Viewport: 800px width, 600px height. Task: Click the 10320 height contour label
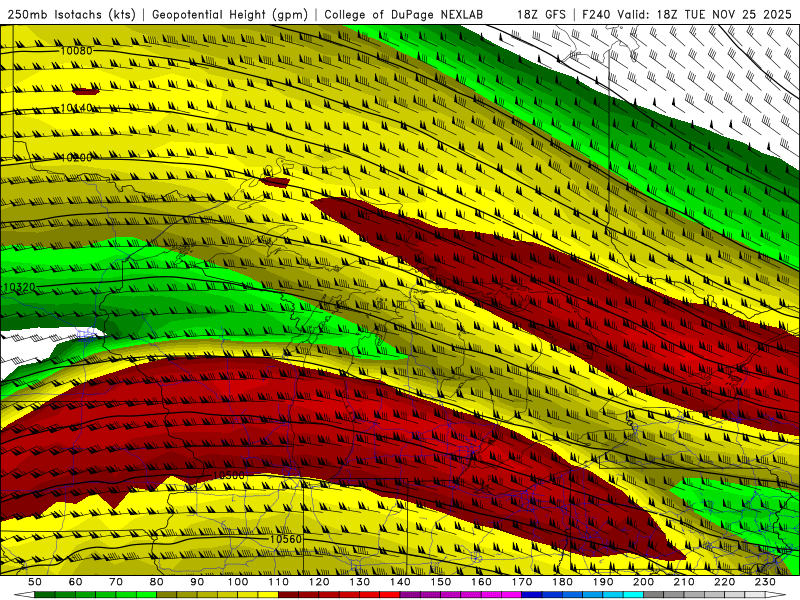pyautogui.click(x=19, y=287)
